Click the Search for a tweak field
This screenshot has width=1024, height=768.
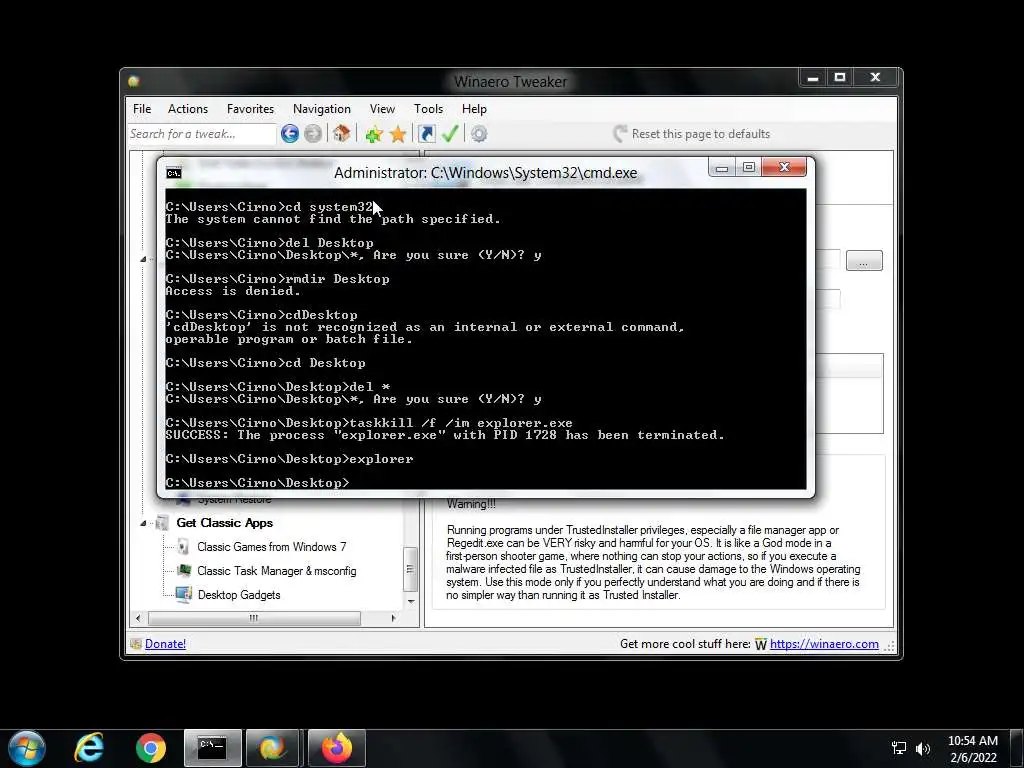coord(202,134)
